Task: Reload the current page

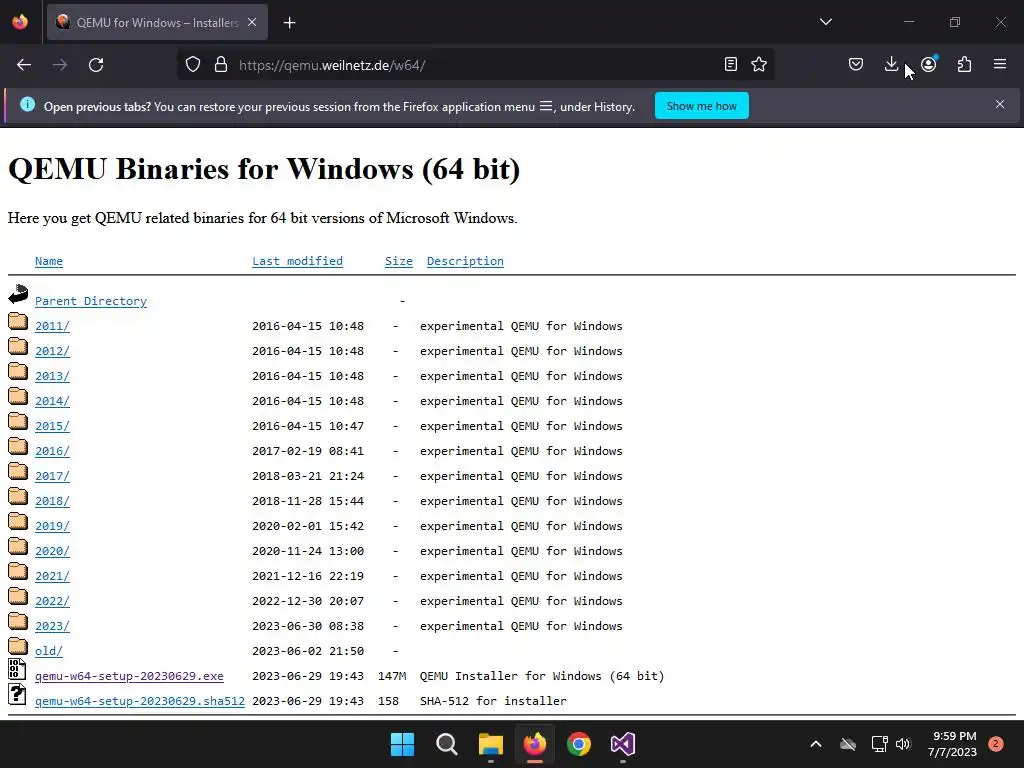Action: coord(96,65)
